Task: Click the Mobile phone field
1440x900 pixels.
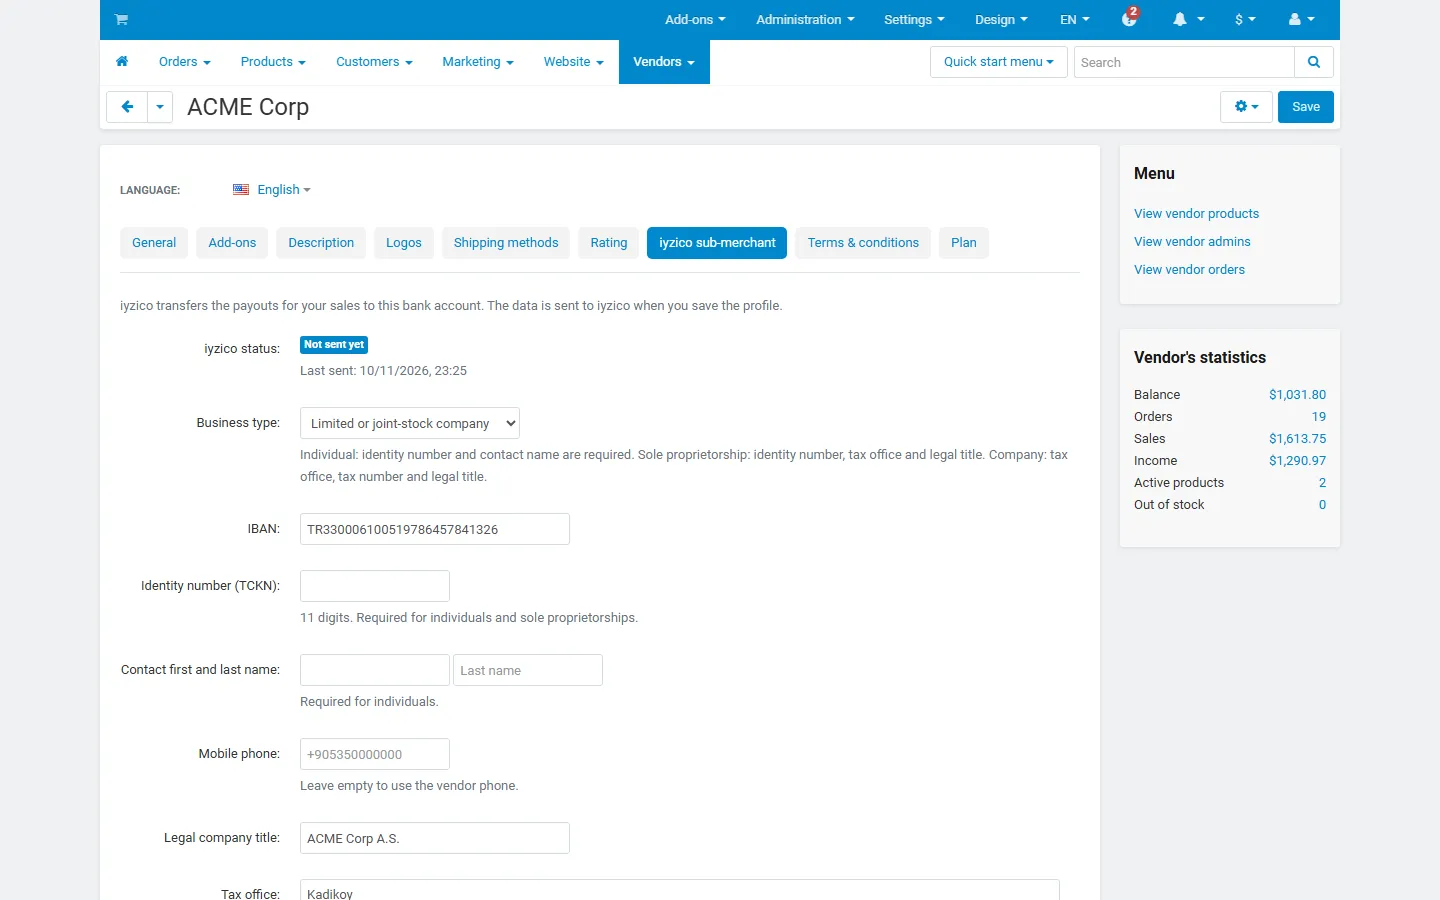Action: pyautogui.click(x=375, y=754)
